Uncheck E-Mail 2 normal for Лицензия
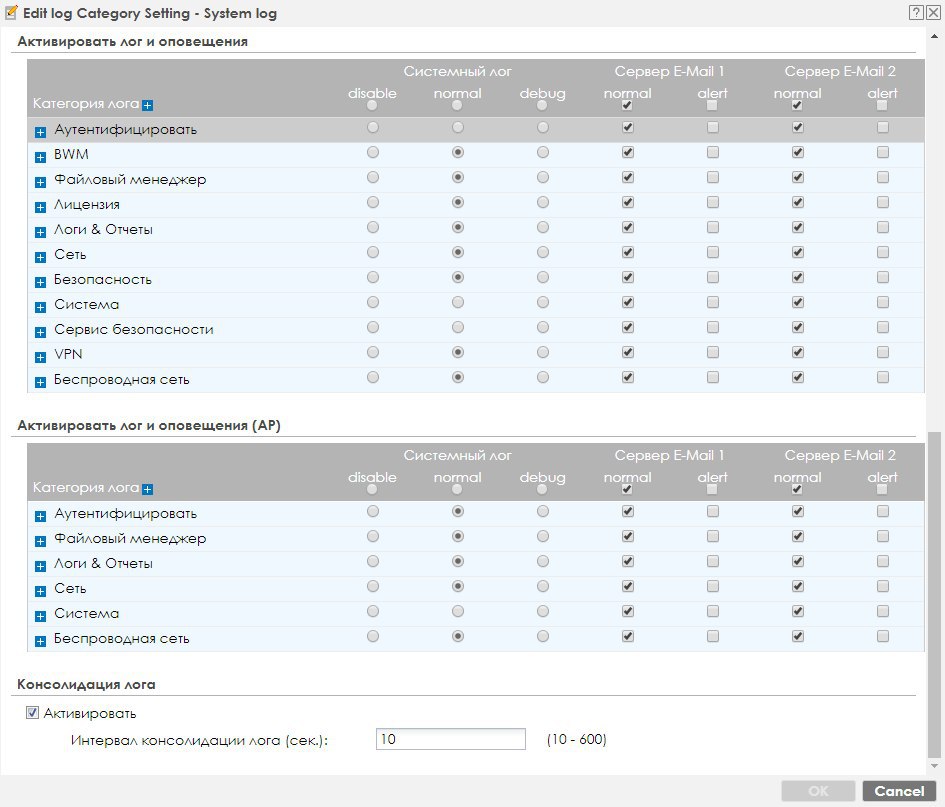This screenshot has width=945, height=807. (798, 203)
